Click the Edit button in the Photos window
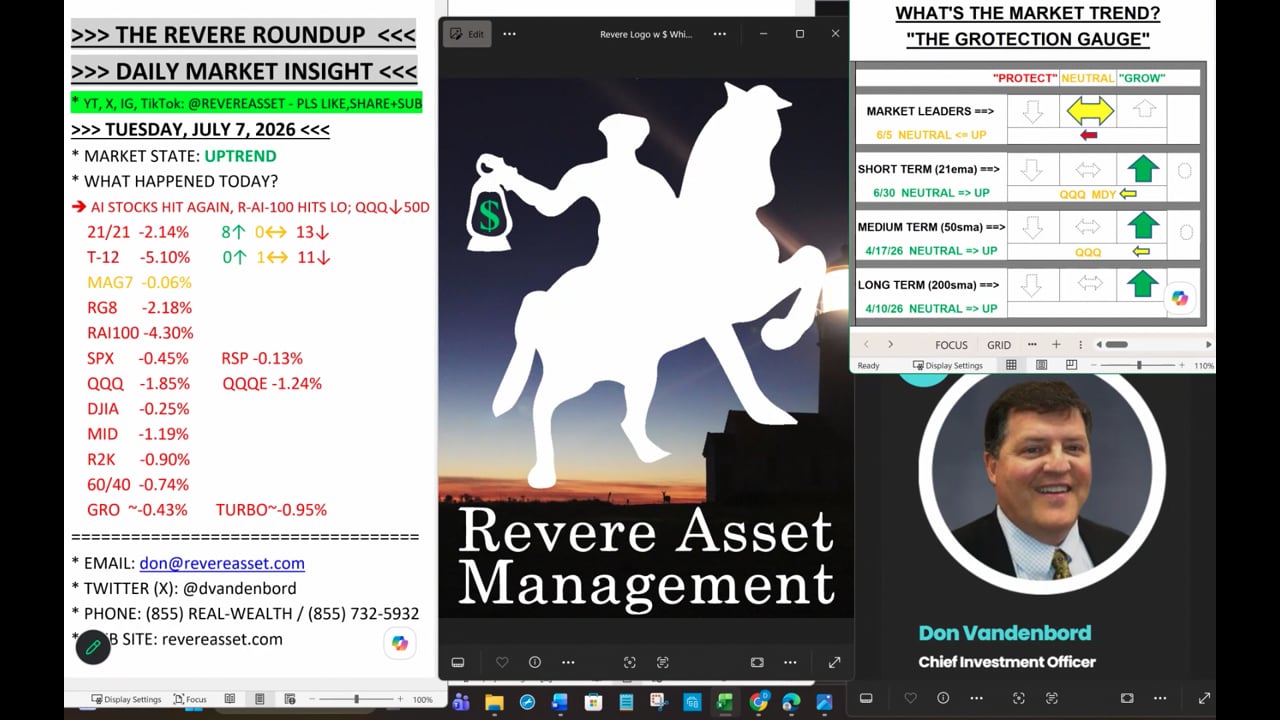Viewport: 1280px width, 720px height. [x=467, y=33]
